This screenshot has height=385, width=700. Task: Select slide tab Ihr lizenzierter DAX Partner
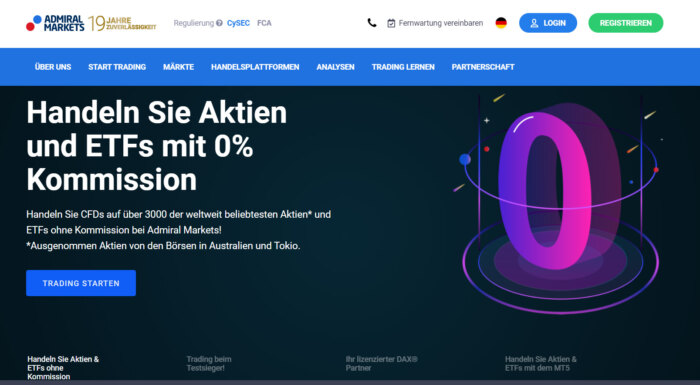pos(382,364)
